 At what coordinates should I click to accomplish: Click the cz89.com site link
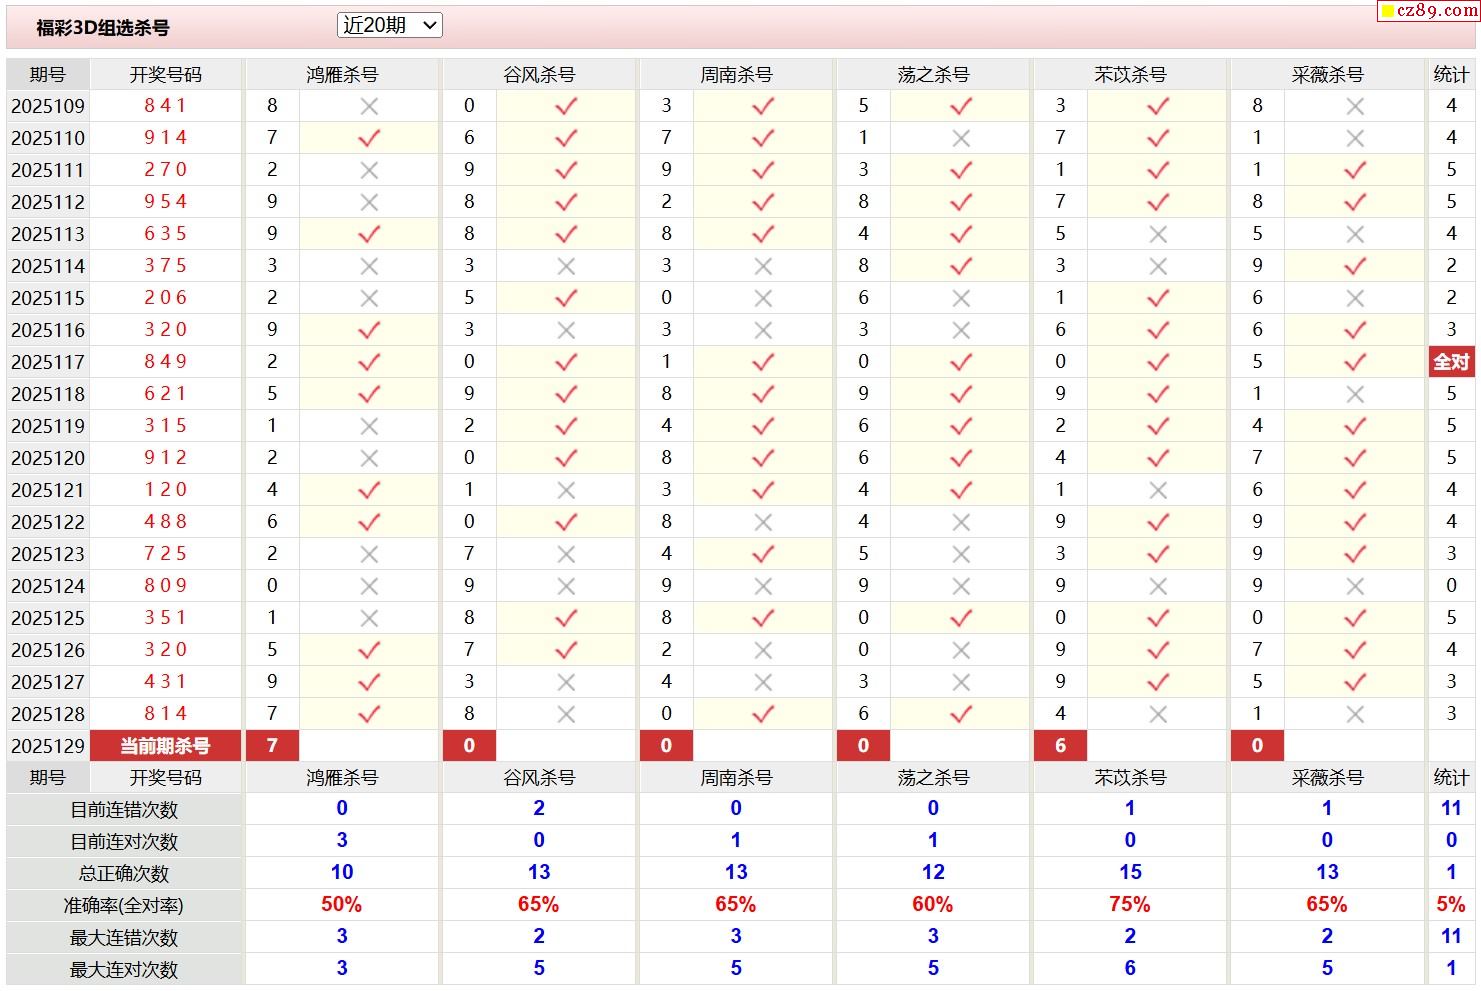pos(1428,10)
